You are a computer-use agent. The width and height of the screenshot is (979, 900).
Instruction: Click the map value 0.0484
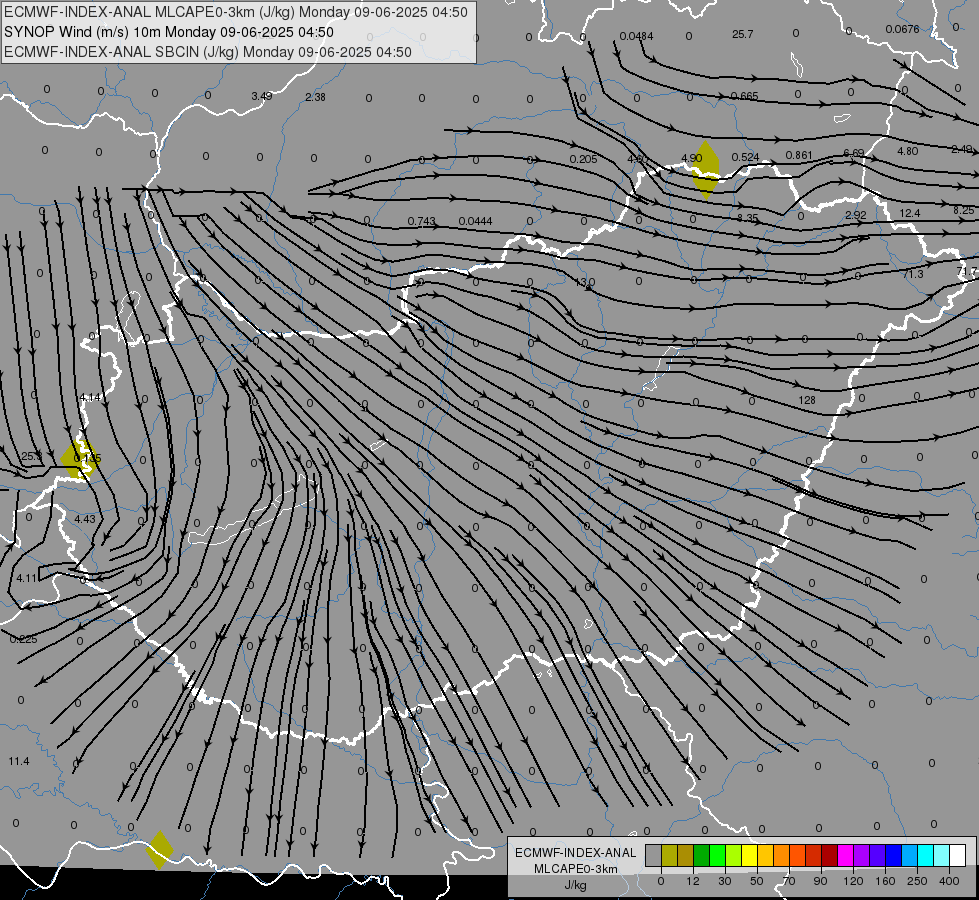pyautogui.click(x=636, y=36)
